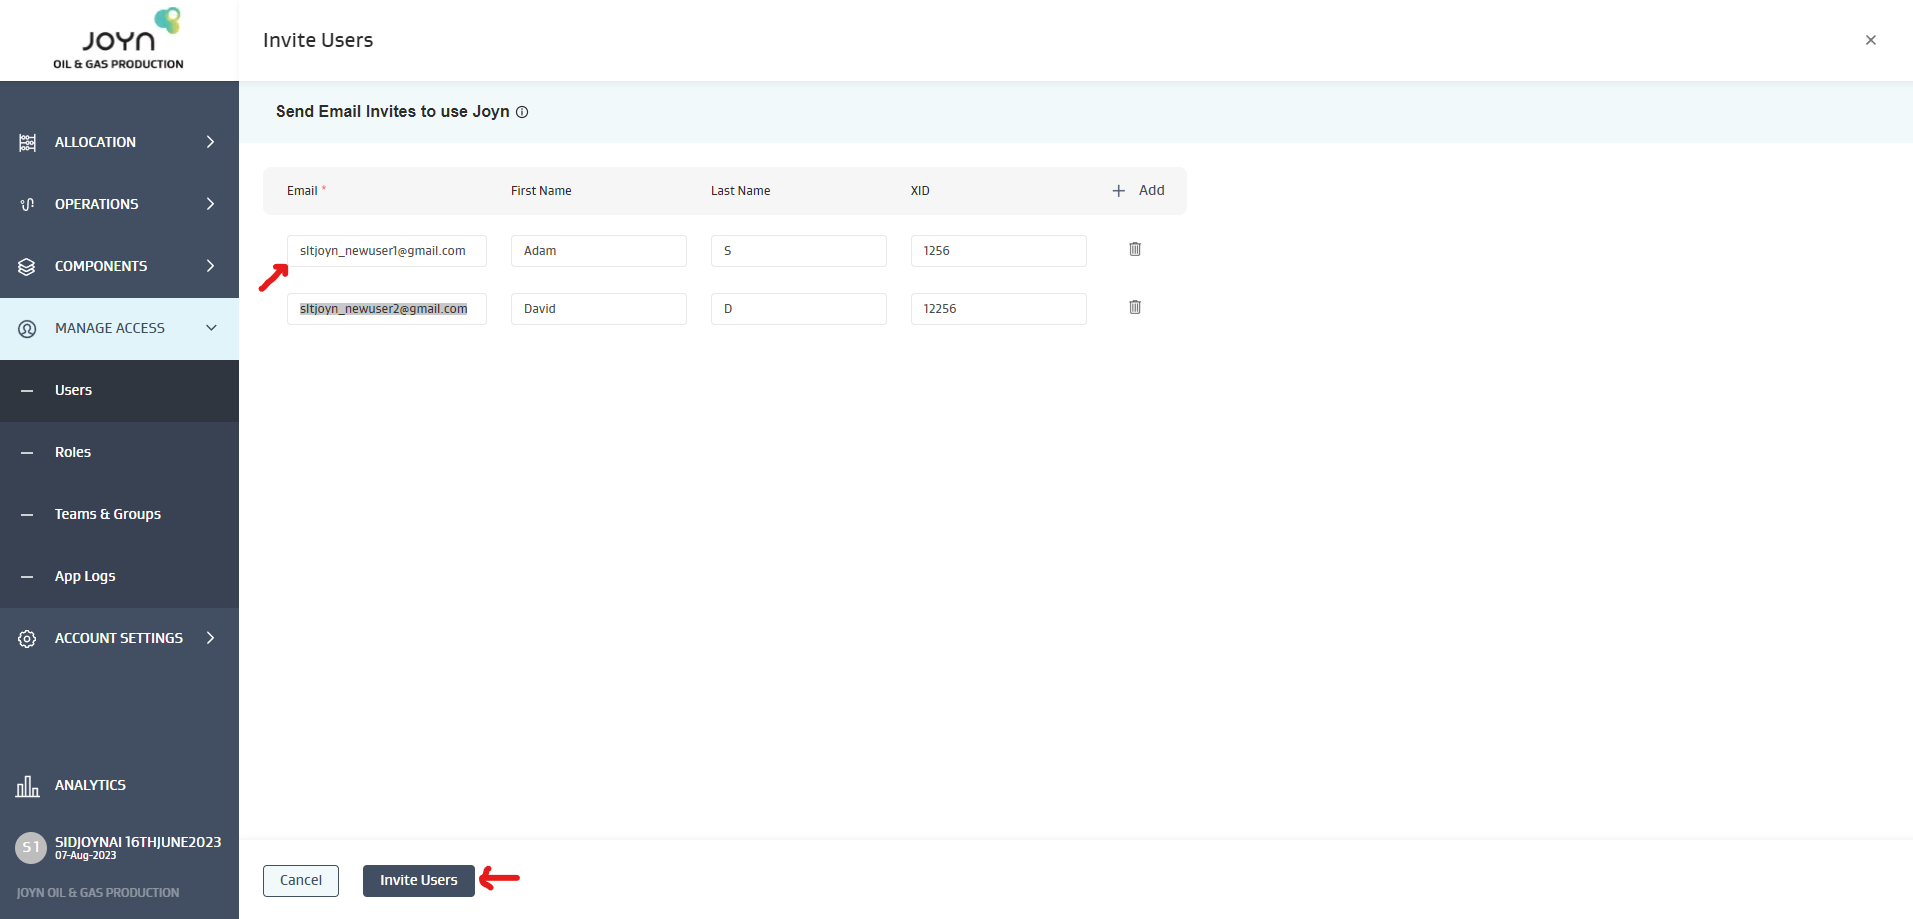Image resolution: width=1913 pixels, height=919 pixels.
Task: Click the Account Settings gear icon
Action: (x=27, y=639)
